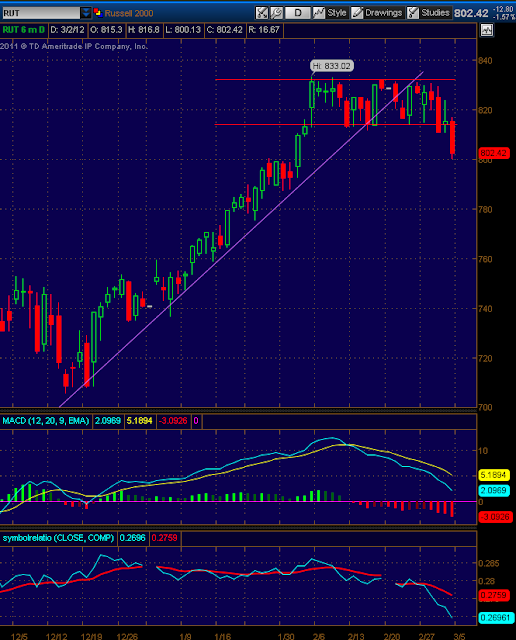Open the D timeframe button
The image size is (516, 640).
pos(298,13)
